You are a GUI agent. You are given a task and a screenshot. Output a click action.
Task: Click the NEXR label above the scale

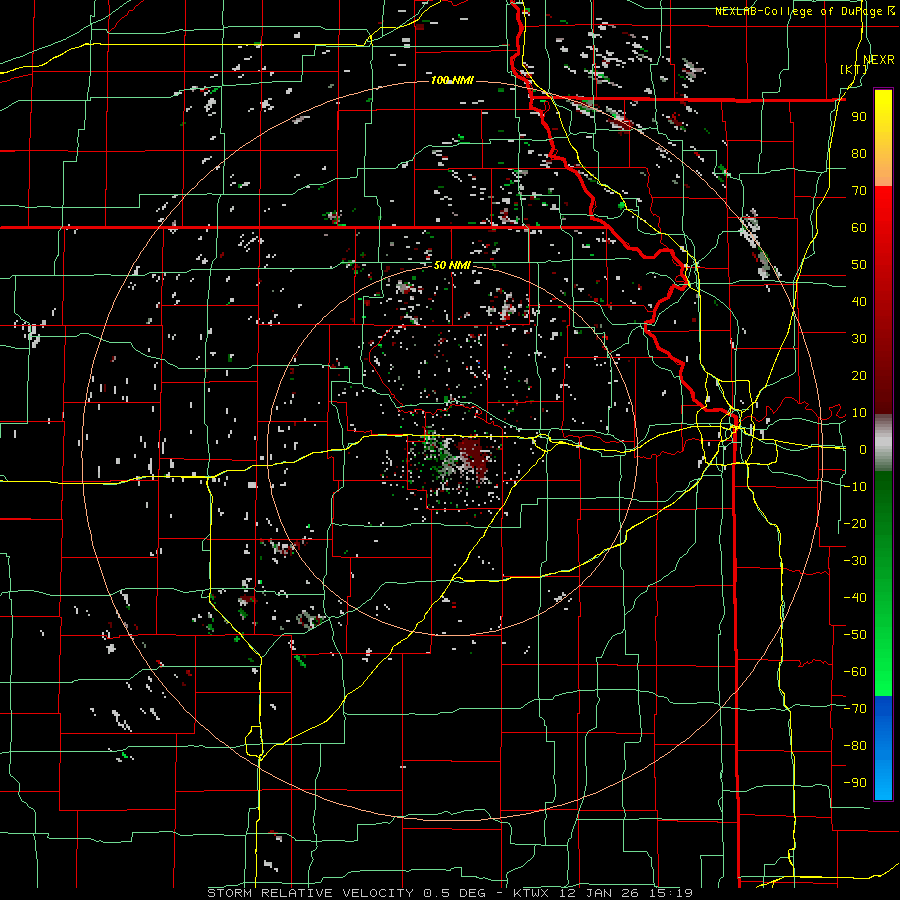pos(879,60)
